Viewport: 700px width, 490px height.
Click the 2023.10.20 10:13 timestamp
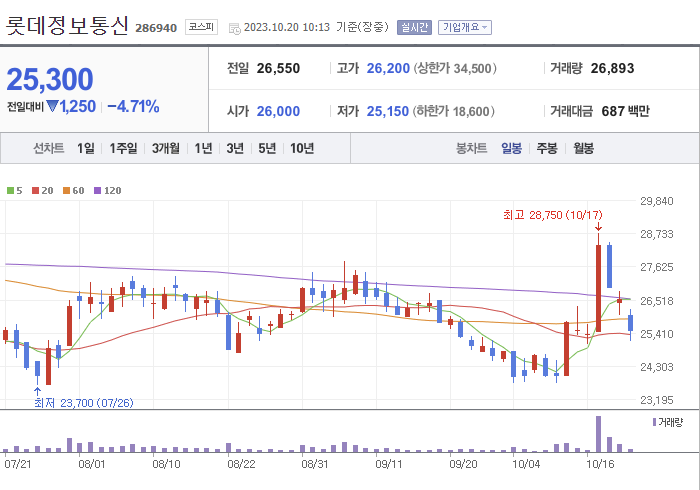click(287, 27)
